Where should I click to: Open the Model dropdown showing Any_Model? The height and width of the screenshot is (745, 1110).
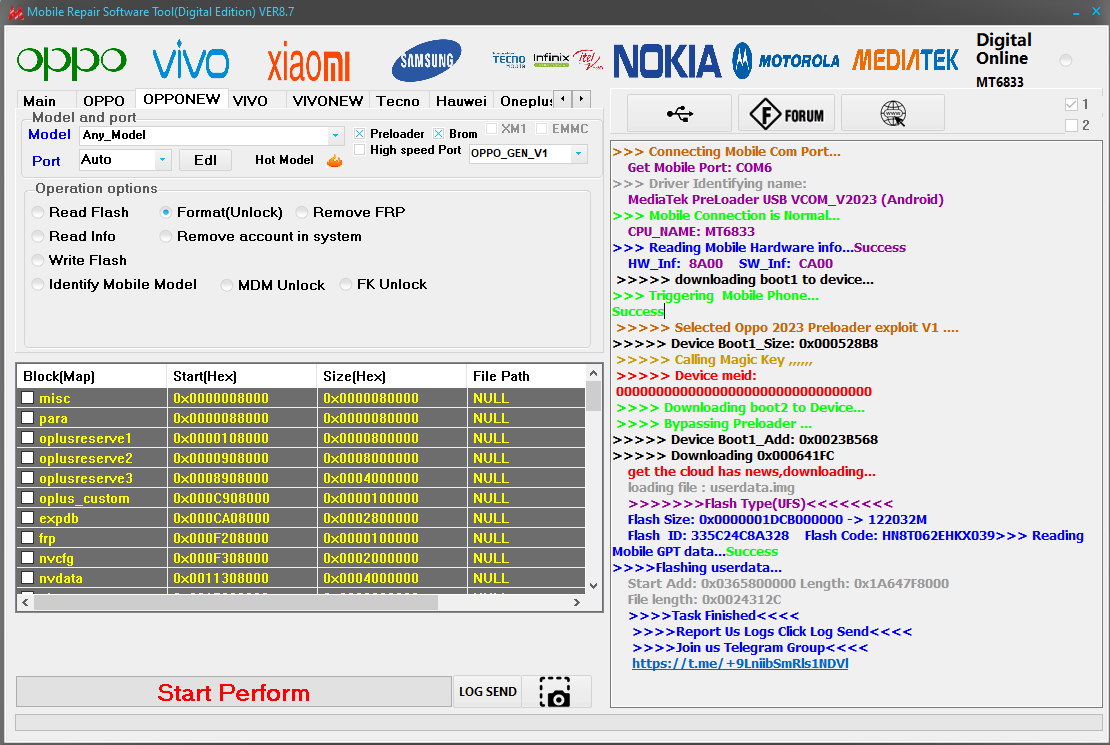tap(336, 135)
